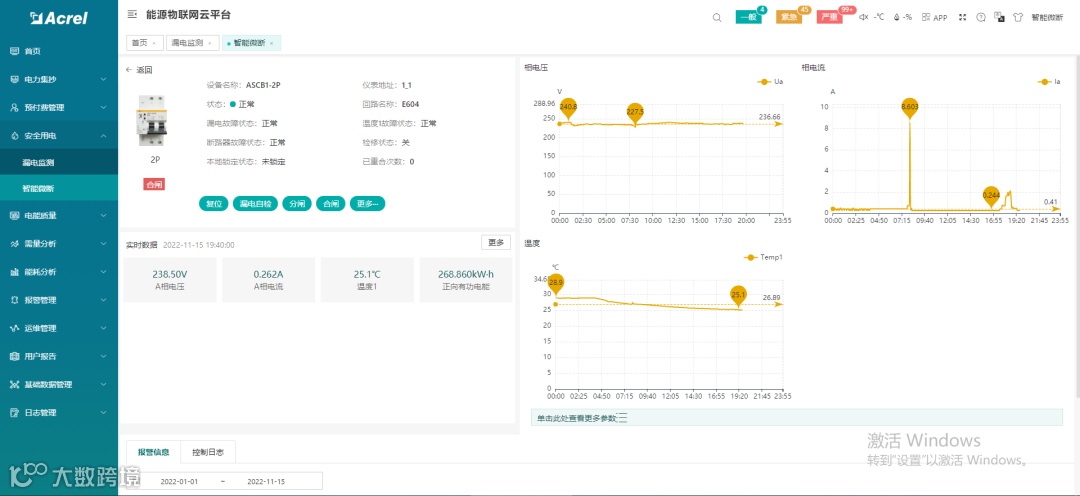Expand 预付费管理 menu

59,107
